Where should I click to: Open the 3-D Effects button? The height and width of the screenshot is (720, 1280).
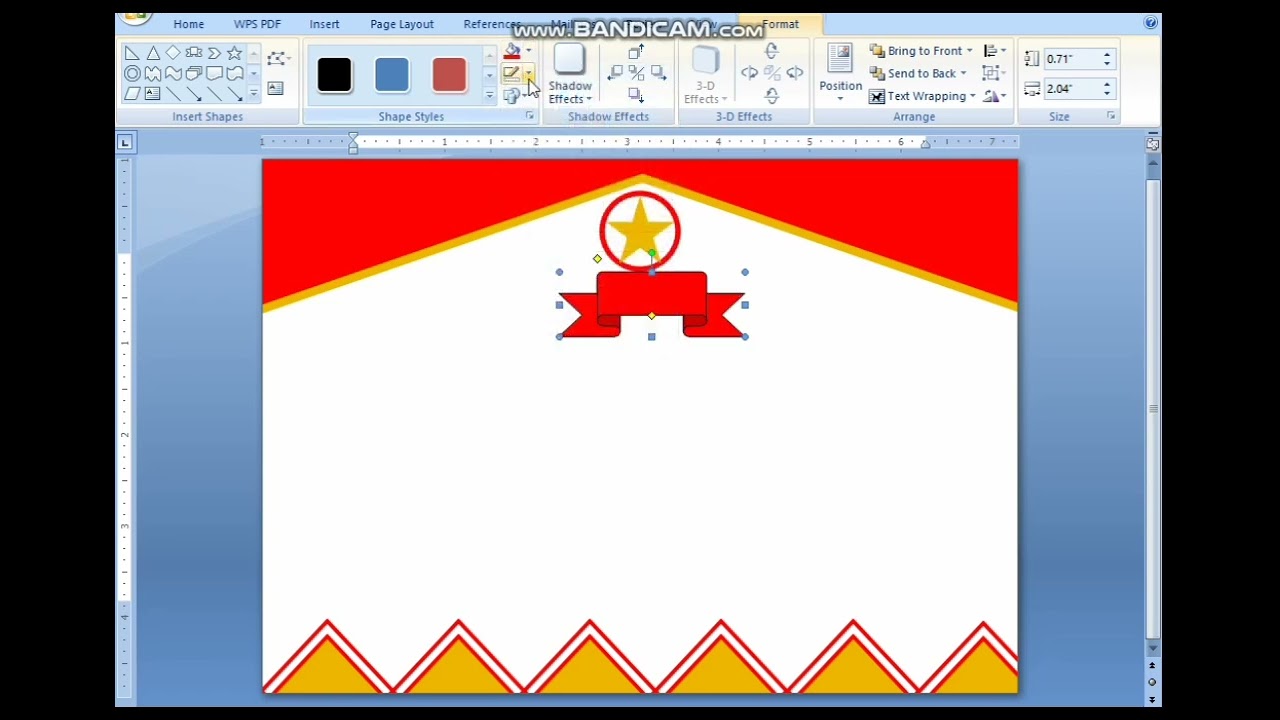pyautogui.click(x=705, y=74)
